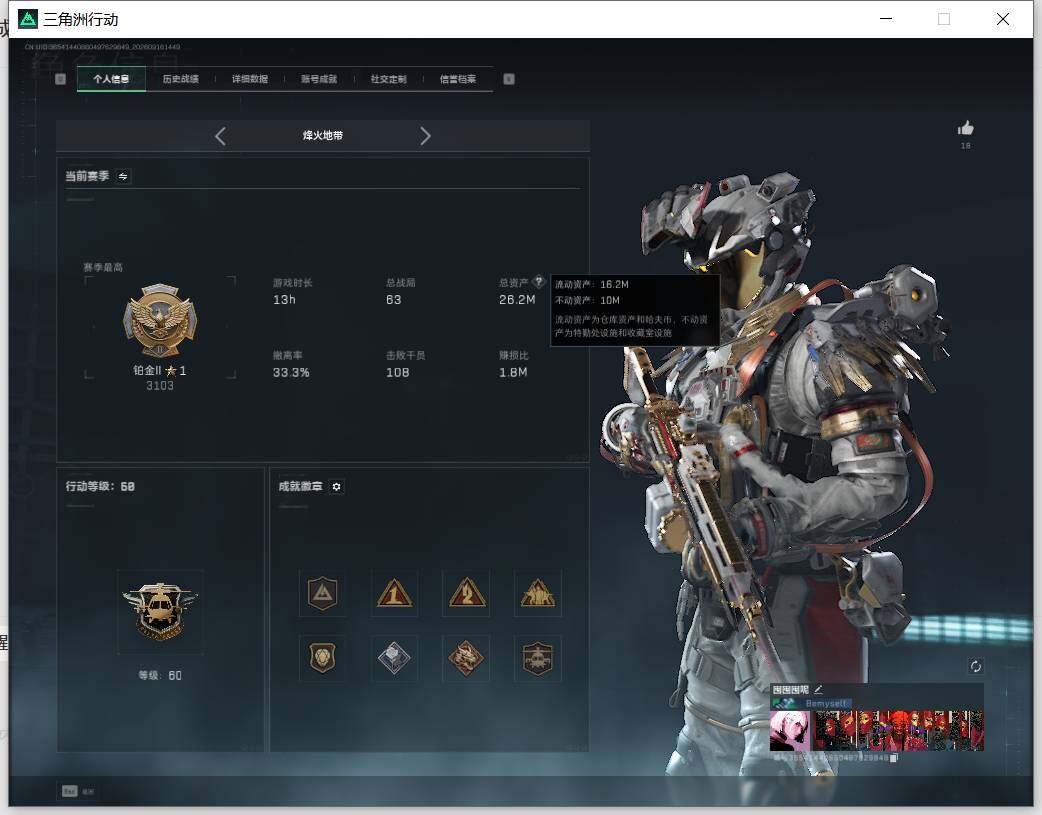Click the rank score 3103
This screenshot has width=1042, height=815.
click(x=159, y=386)
